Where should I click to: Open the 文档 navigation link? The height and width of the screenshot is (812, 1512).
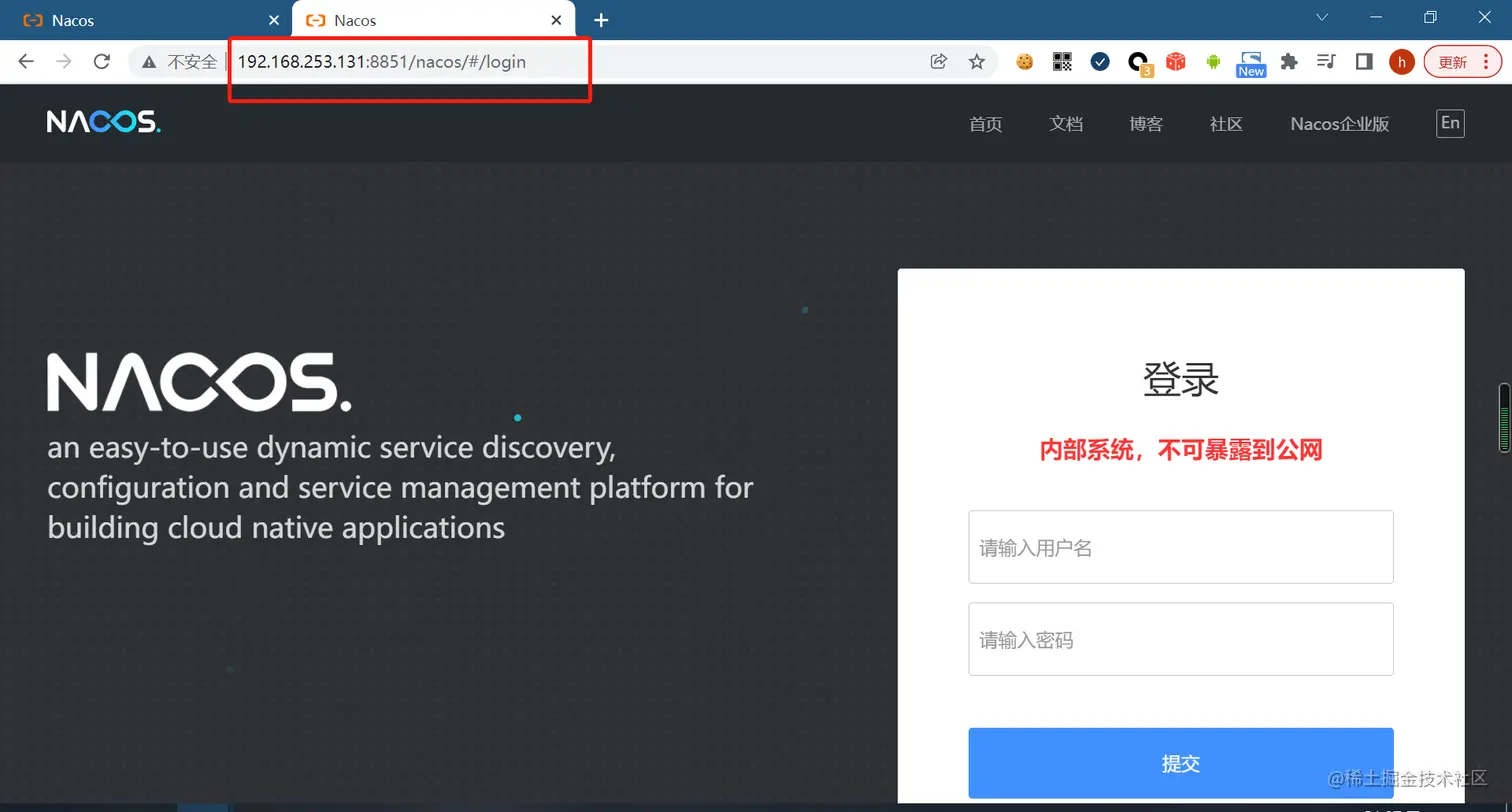(x=1066, y=124)
